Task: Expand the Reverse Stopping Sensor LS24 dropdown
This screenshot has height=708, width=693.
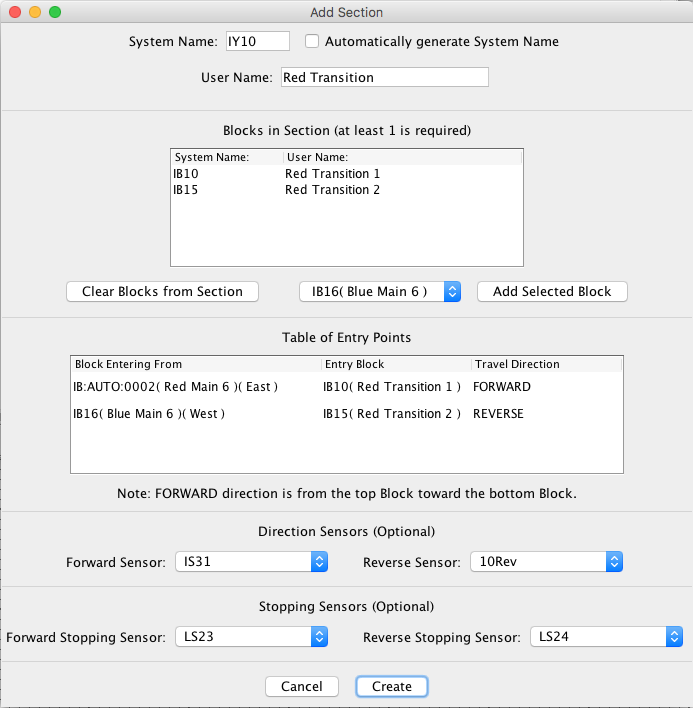Action: (606, 637)
